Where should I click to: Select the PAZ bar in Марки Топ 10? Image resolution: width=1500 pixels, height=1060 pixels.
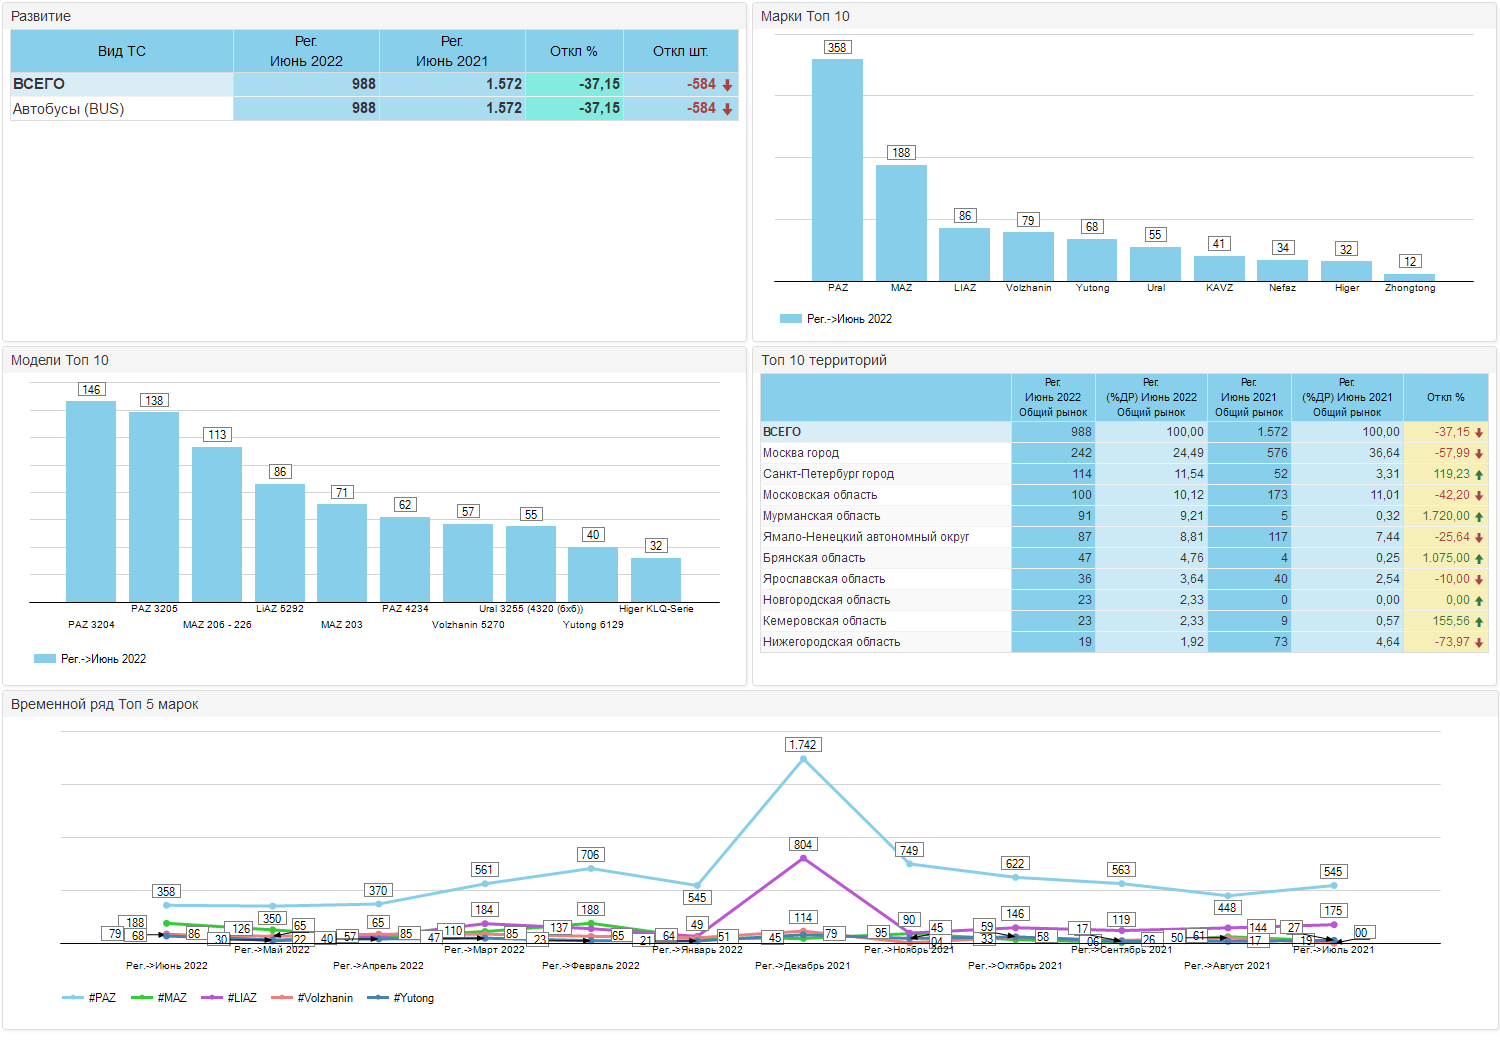837,170
